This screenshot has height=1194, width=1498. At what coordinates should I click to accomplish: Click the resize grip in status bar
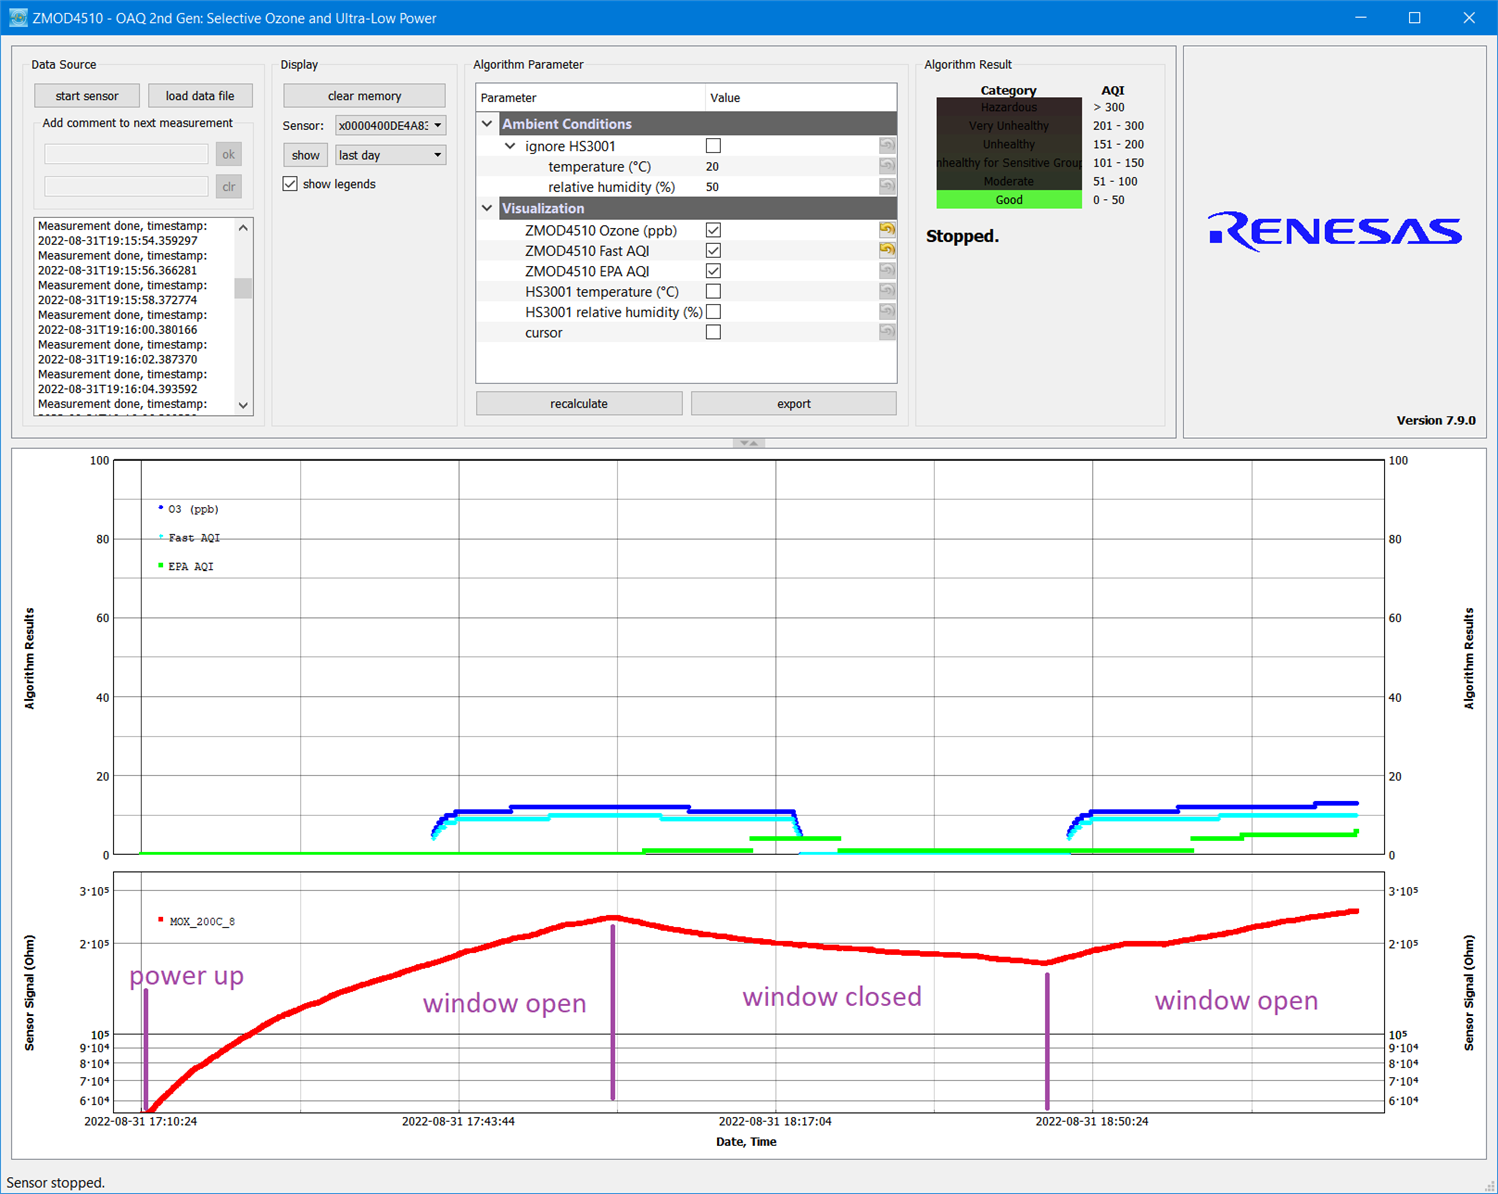pyautogui.click(x=1489, y=1185)
